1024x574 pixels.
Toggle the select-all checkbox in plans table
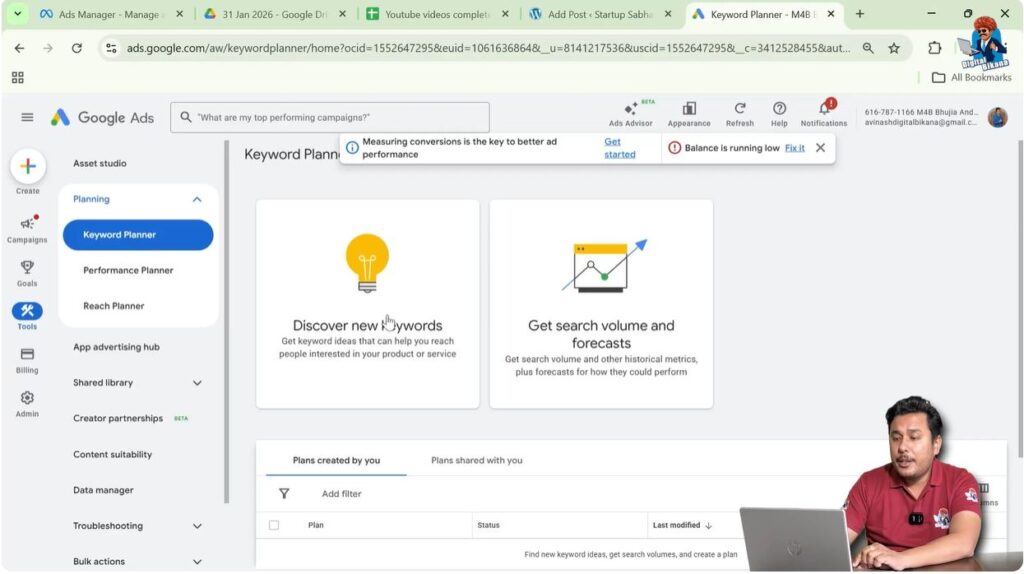pyautogui.click(x=274, y=525)
